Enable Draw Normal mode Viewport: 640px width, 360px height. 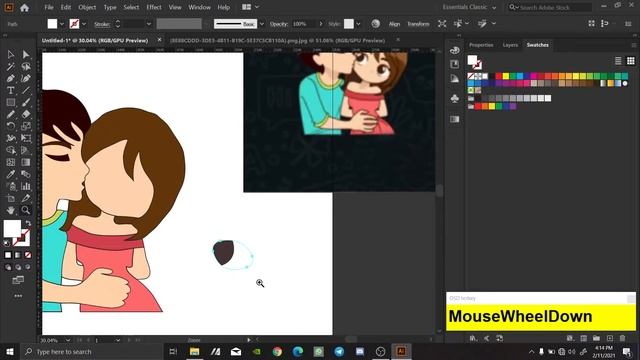[8, 267]
